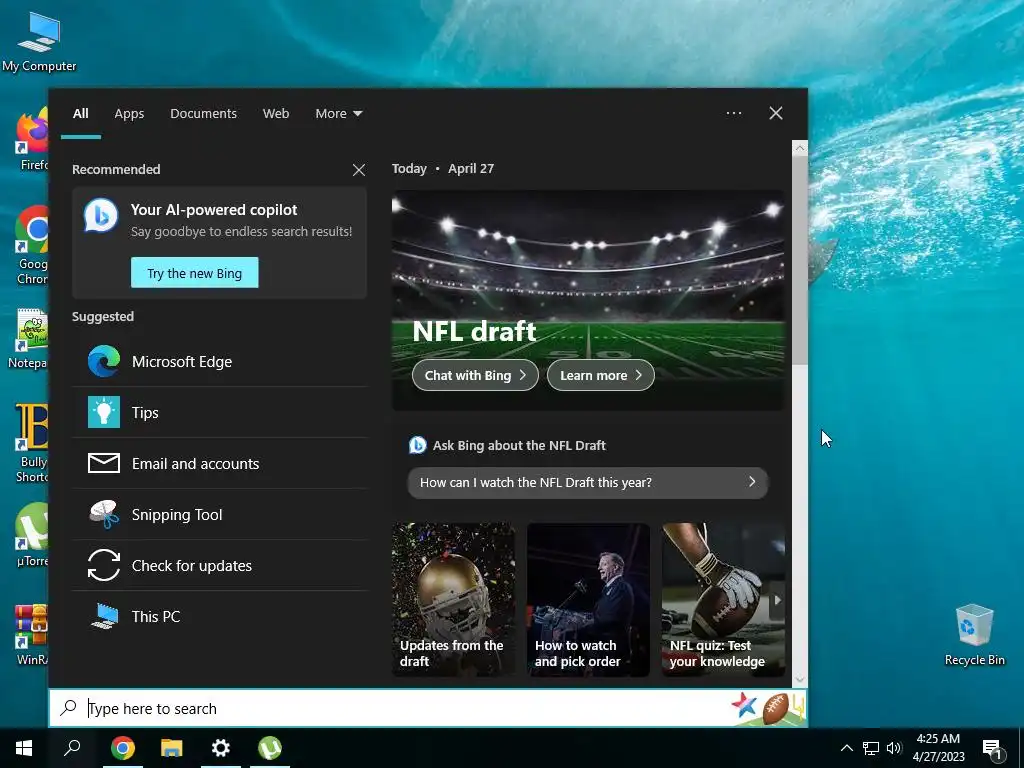Screen dimensions: 1024x768
Task: Launch the Snipping Tool suggestion
Action: click(x=219, y=515)
